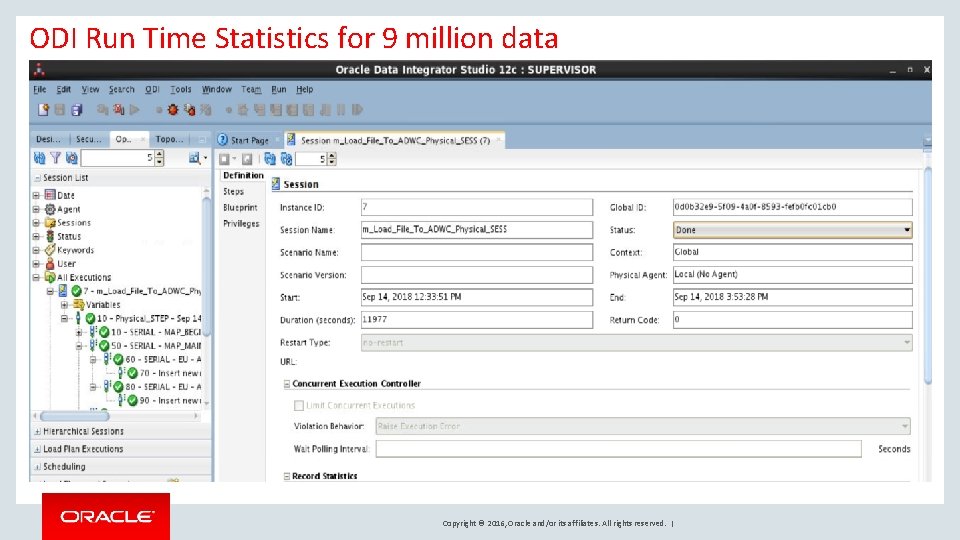The width and height of the screenshot is (960, 540).
Task: Expand the Keywords tree node
Action: click(36, 250)
